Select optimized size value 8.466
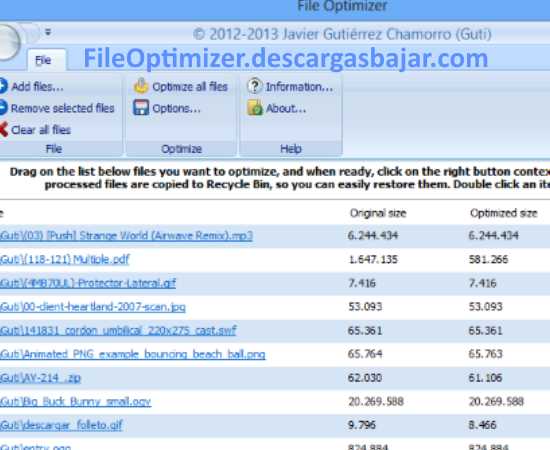Image resolution: width=550 pixels, height=450 pixels. pyautogui.click(x=482, y=425)
